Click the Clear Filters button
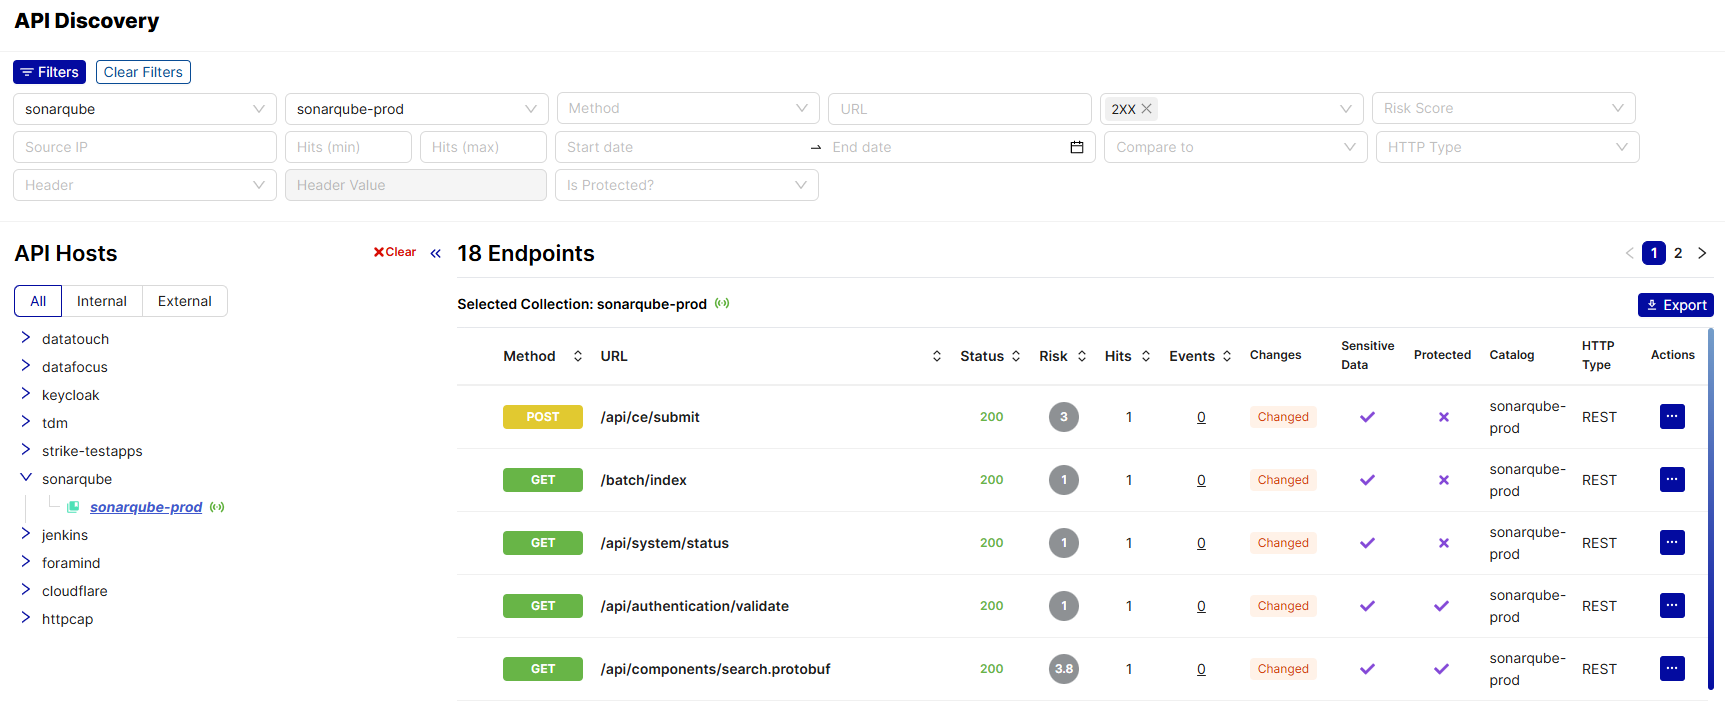 [x=143, y=72]
